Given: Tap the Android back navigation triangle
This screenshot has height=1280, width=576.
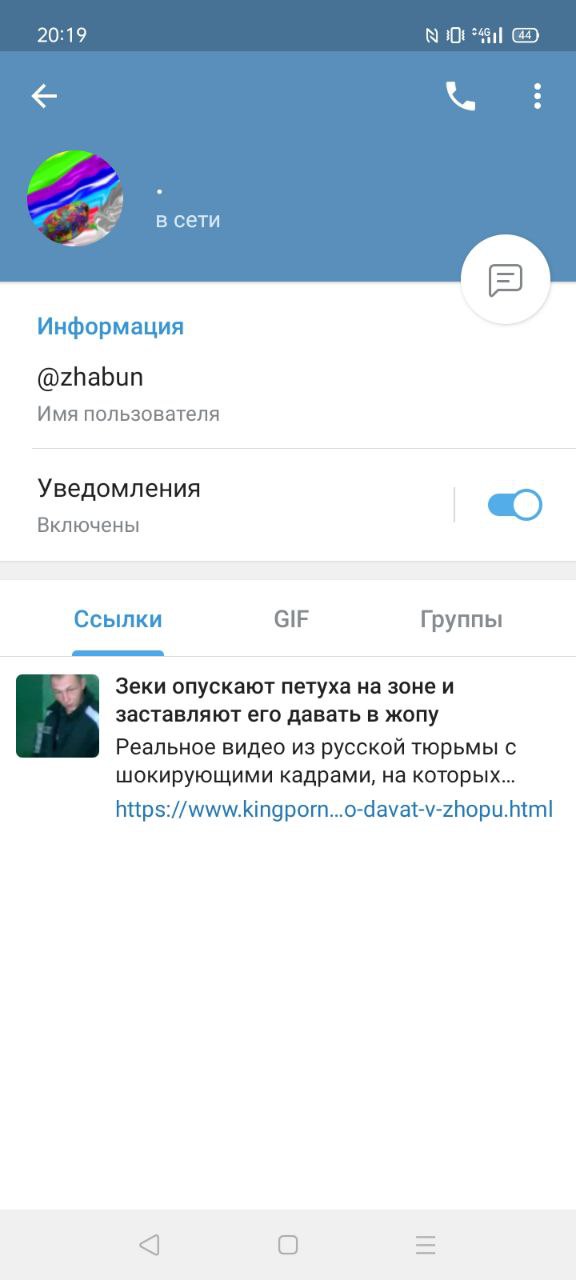Looking at the screenshot, I should point(149,1245).
